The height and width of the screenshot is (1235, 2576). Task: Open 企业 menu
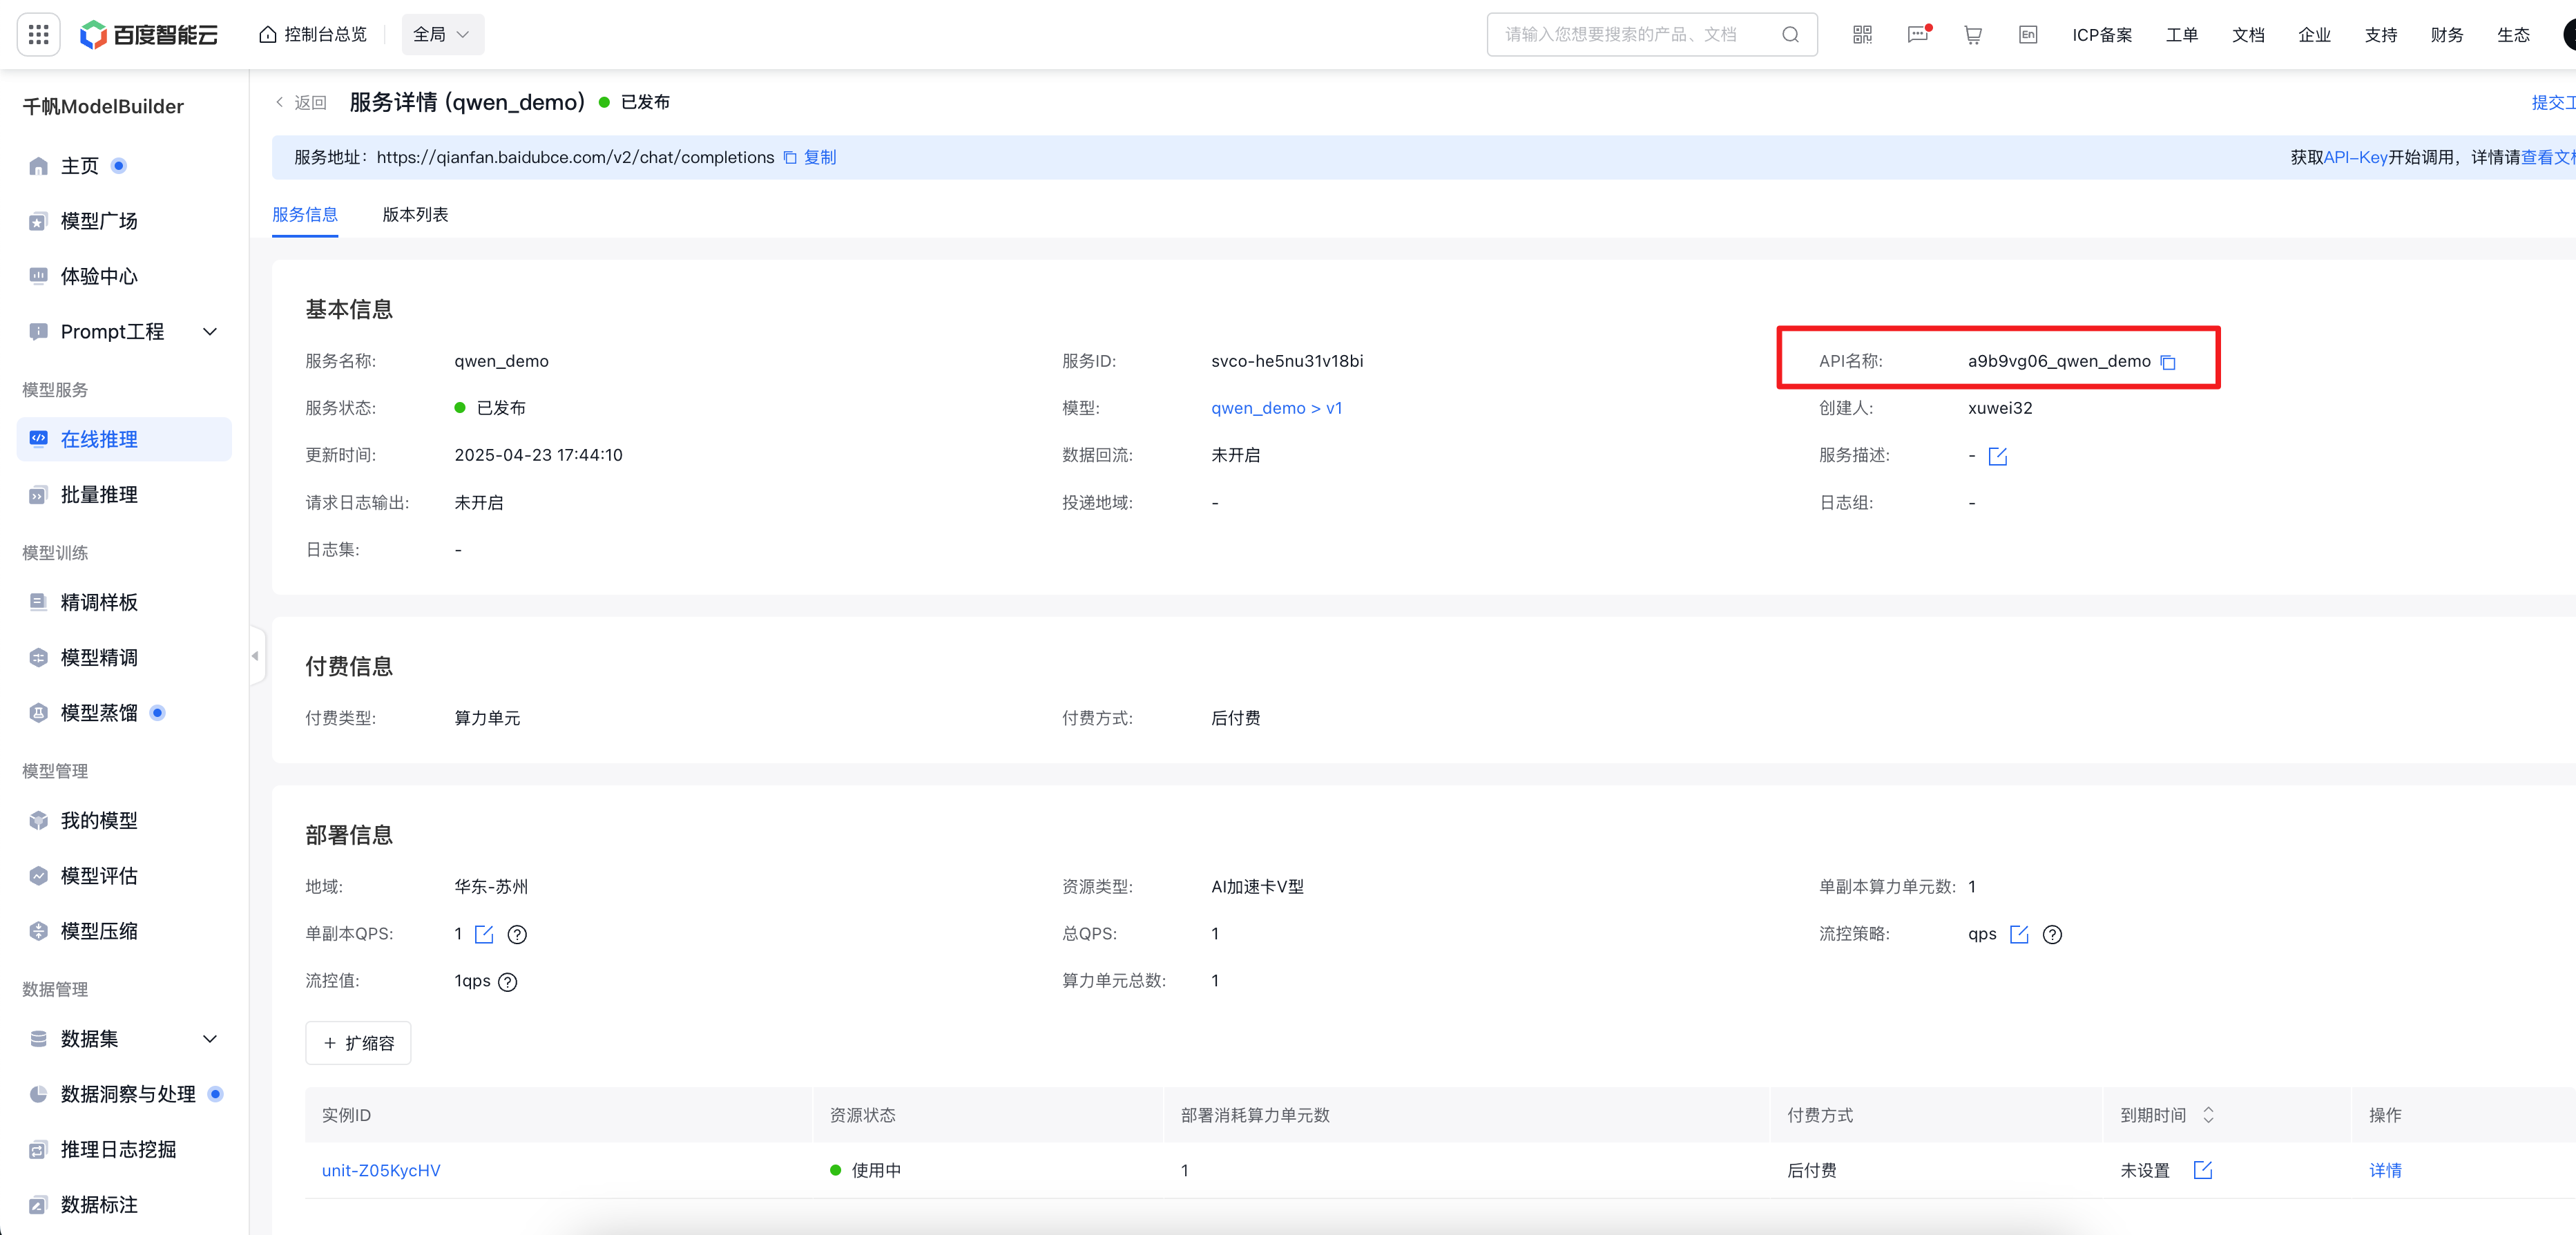click(2314, 35)
